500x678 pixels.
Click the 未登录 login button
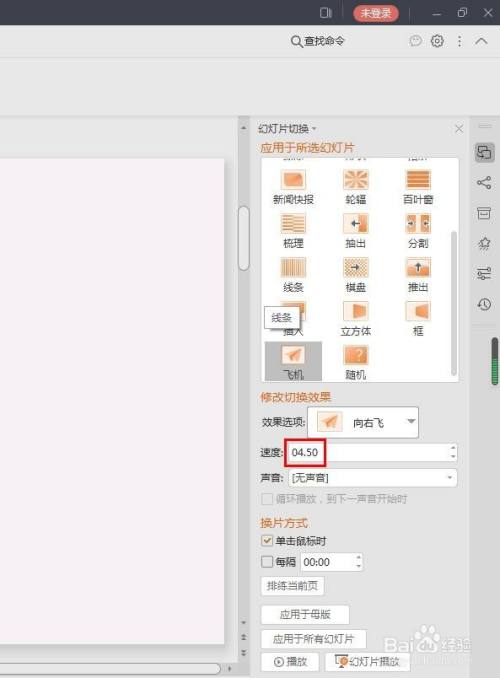click(375, 13)
